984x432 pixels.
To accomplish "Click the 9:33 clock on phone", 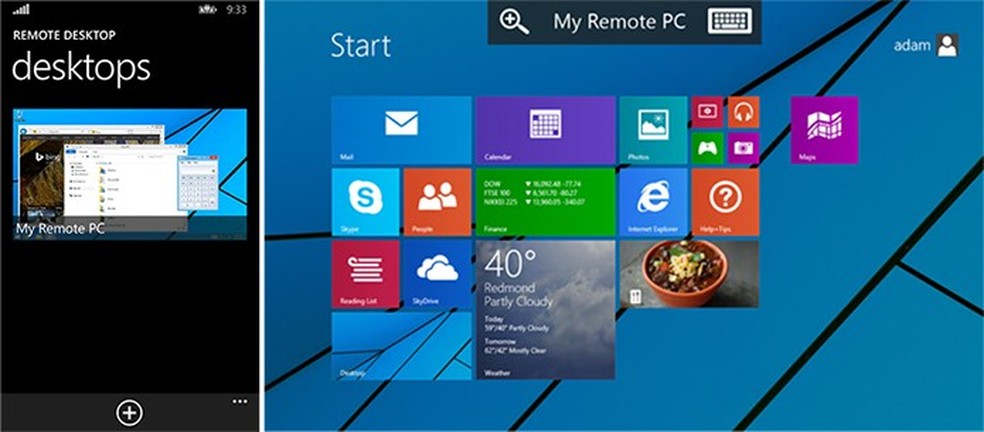I will point(236,9).
